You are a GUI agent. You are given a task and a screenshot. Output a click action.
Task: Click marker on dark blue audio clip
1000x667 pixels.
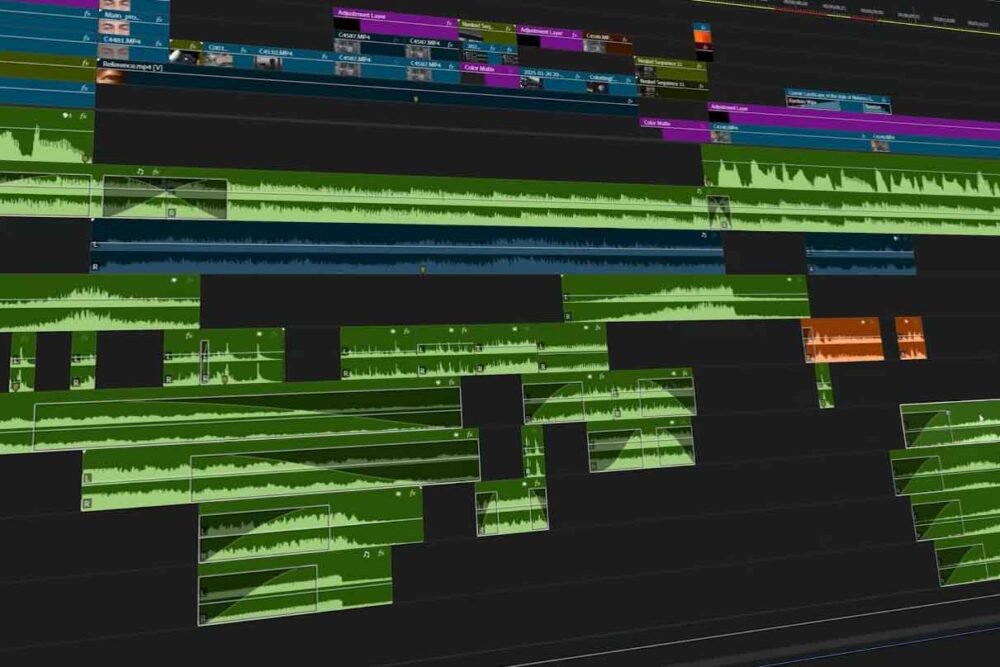pyautogui.click(x=422, y=270)
